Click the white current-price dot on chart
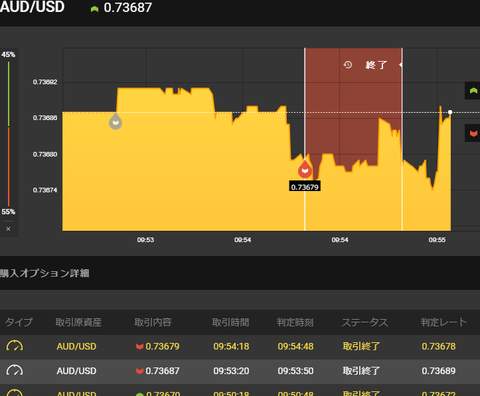 click(450, 112)
